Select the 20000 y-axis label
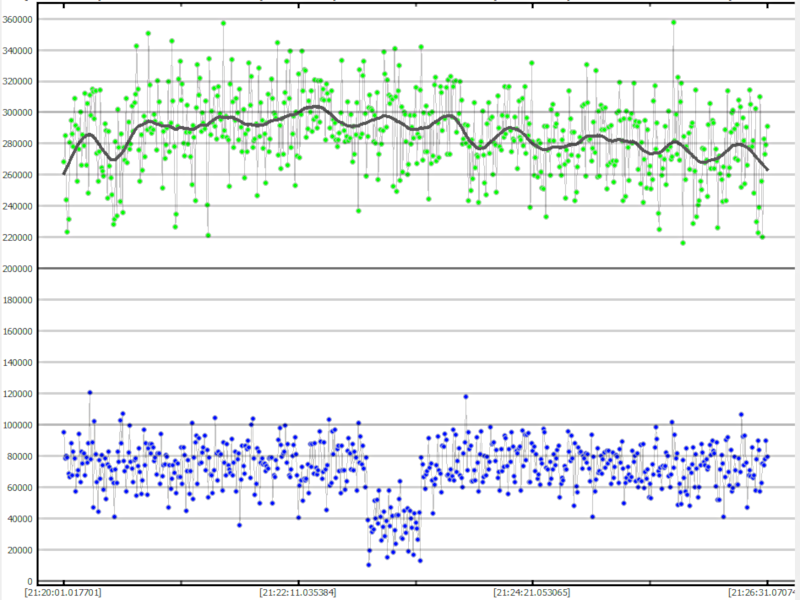This screenshot has width=800, height=600. click(x=20, y=550)
